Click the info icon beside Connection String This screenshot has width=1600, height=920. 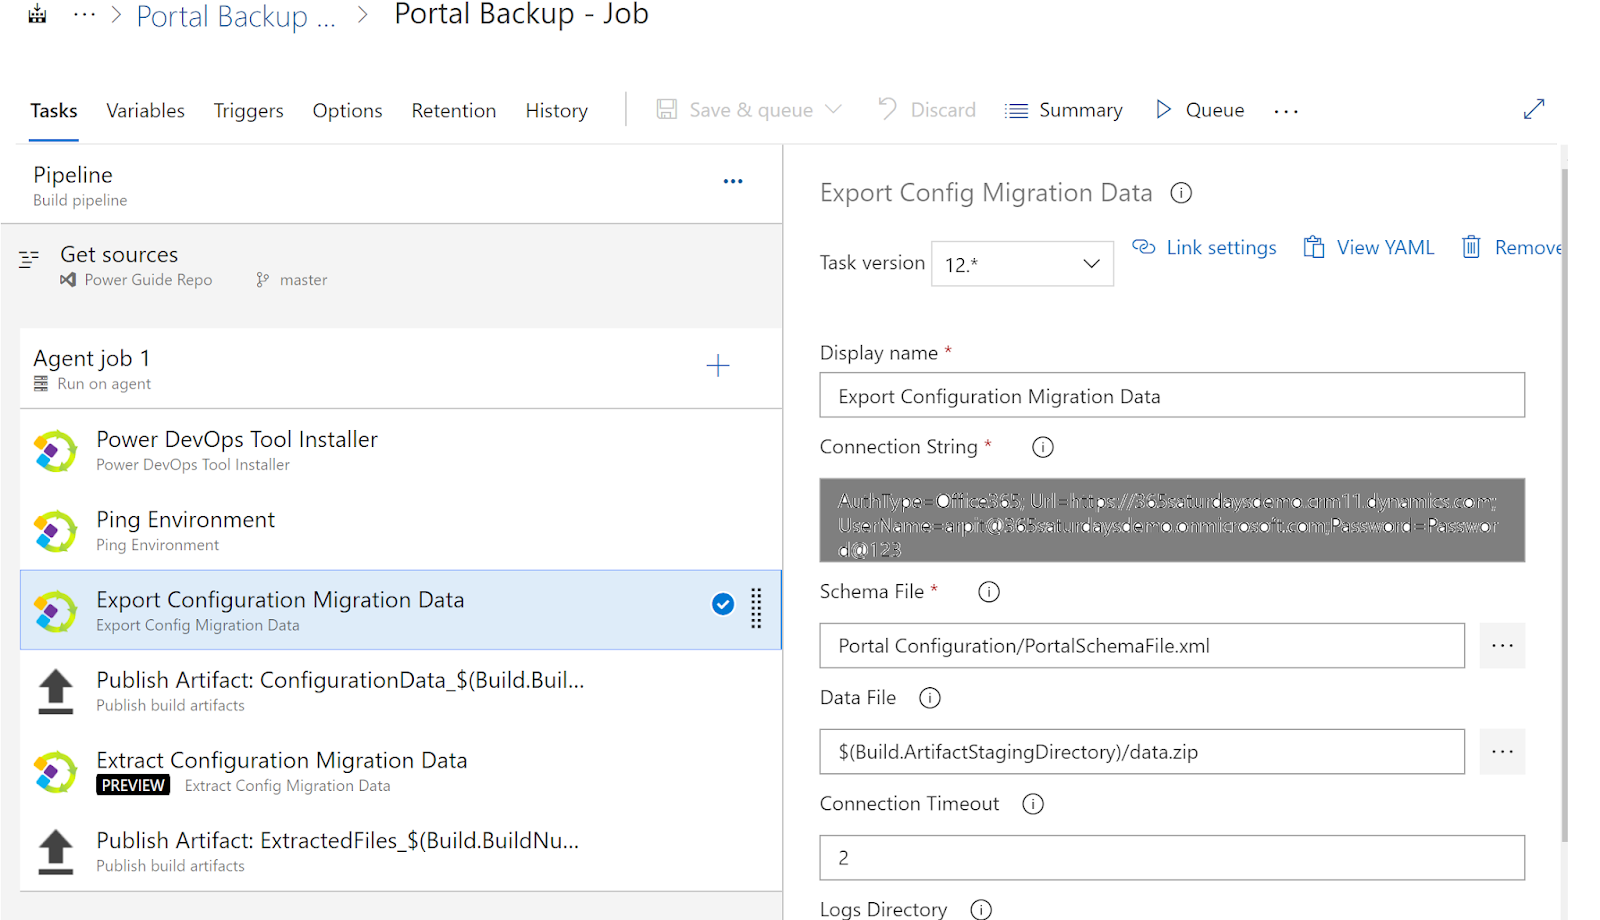pos(1042,447)
